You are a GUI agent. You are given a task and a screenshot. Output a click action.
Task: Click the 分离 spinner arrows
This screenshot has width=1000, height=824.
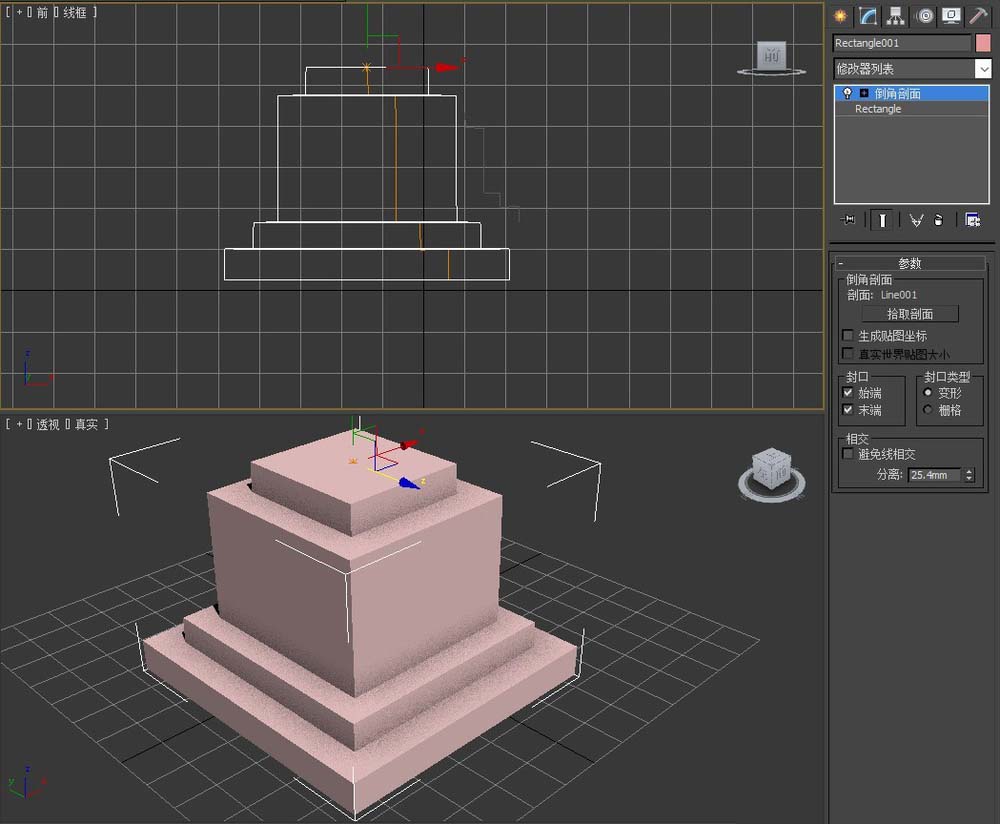[969, 475]
